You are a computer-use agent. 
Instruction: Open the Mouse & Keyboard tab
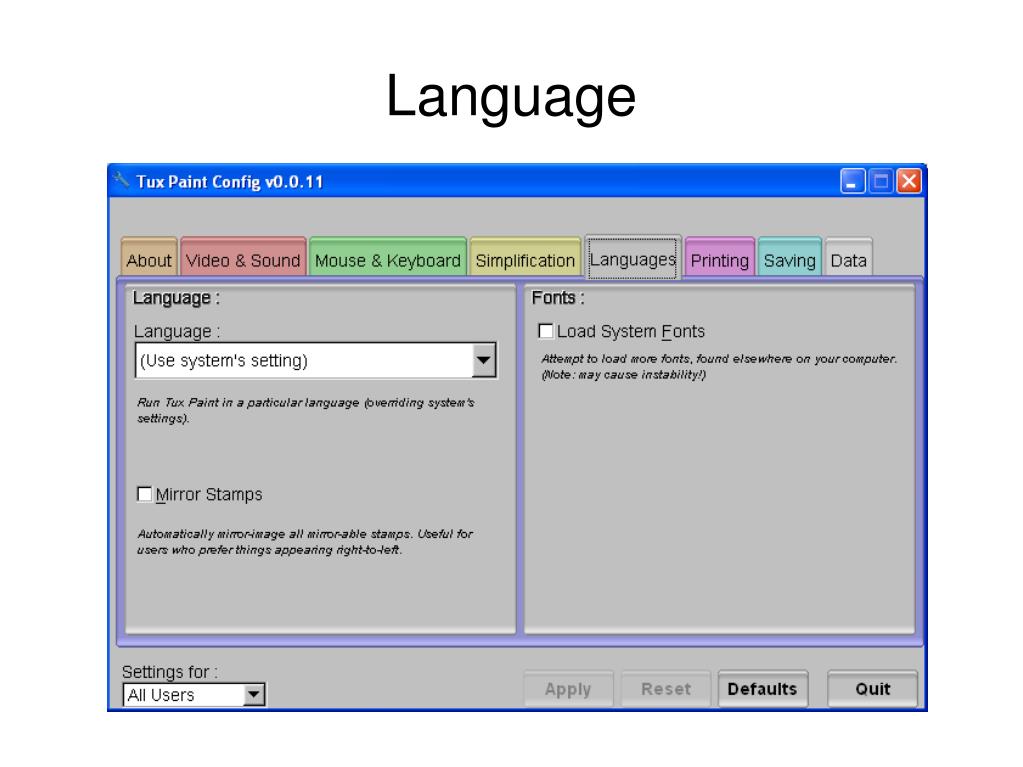pyautogui.click(x=388, y=258)
